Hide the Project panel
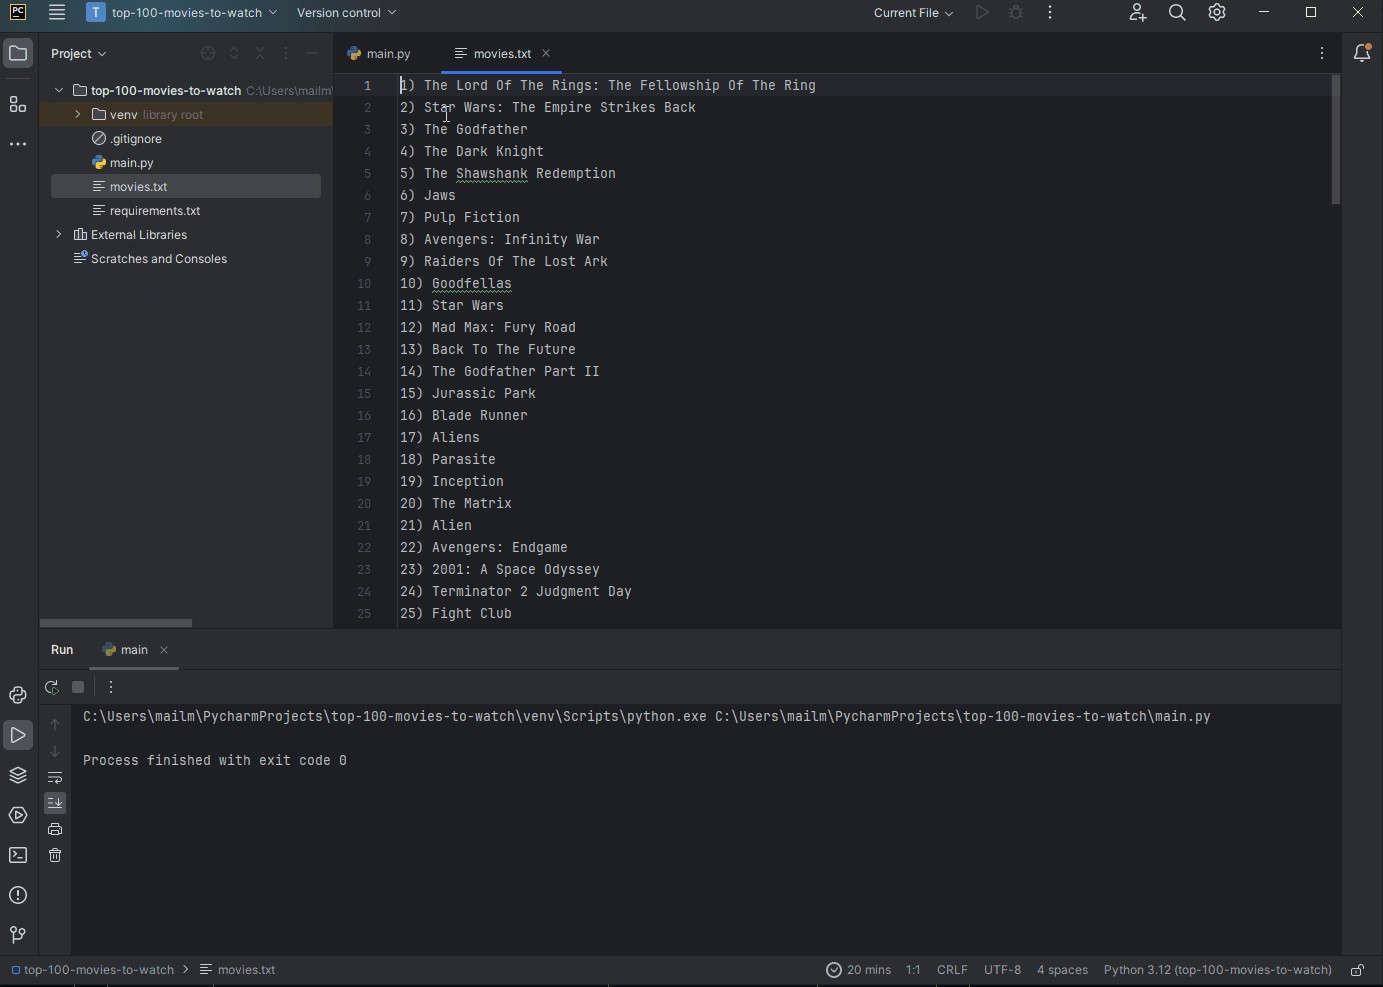 (x=312, y=54)
